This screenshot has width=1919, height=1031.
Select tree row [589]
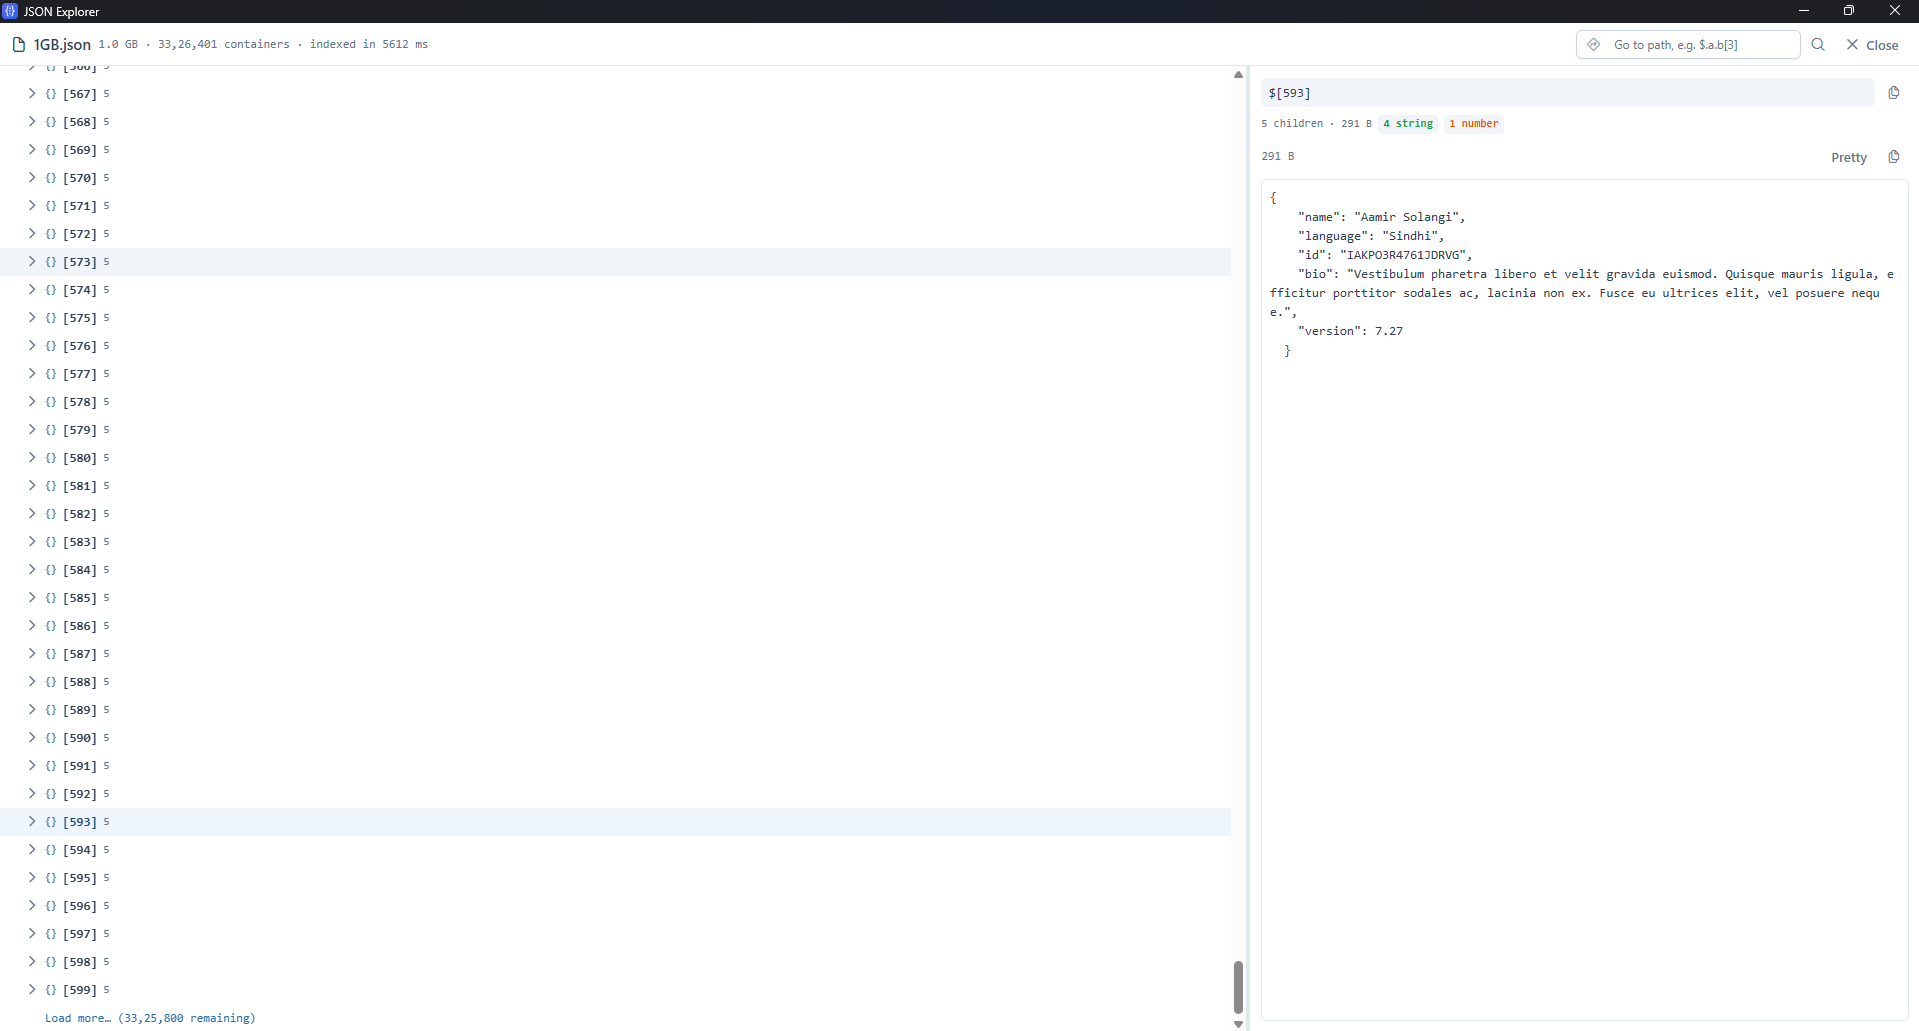(x=615, y=710)
